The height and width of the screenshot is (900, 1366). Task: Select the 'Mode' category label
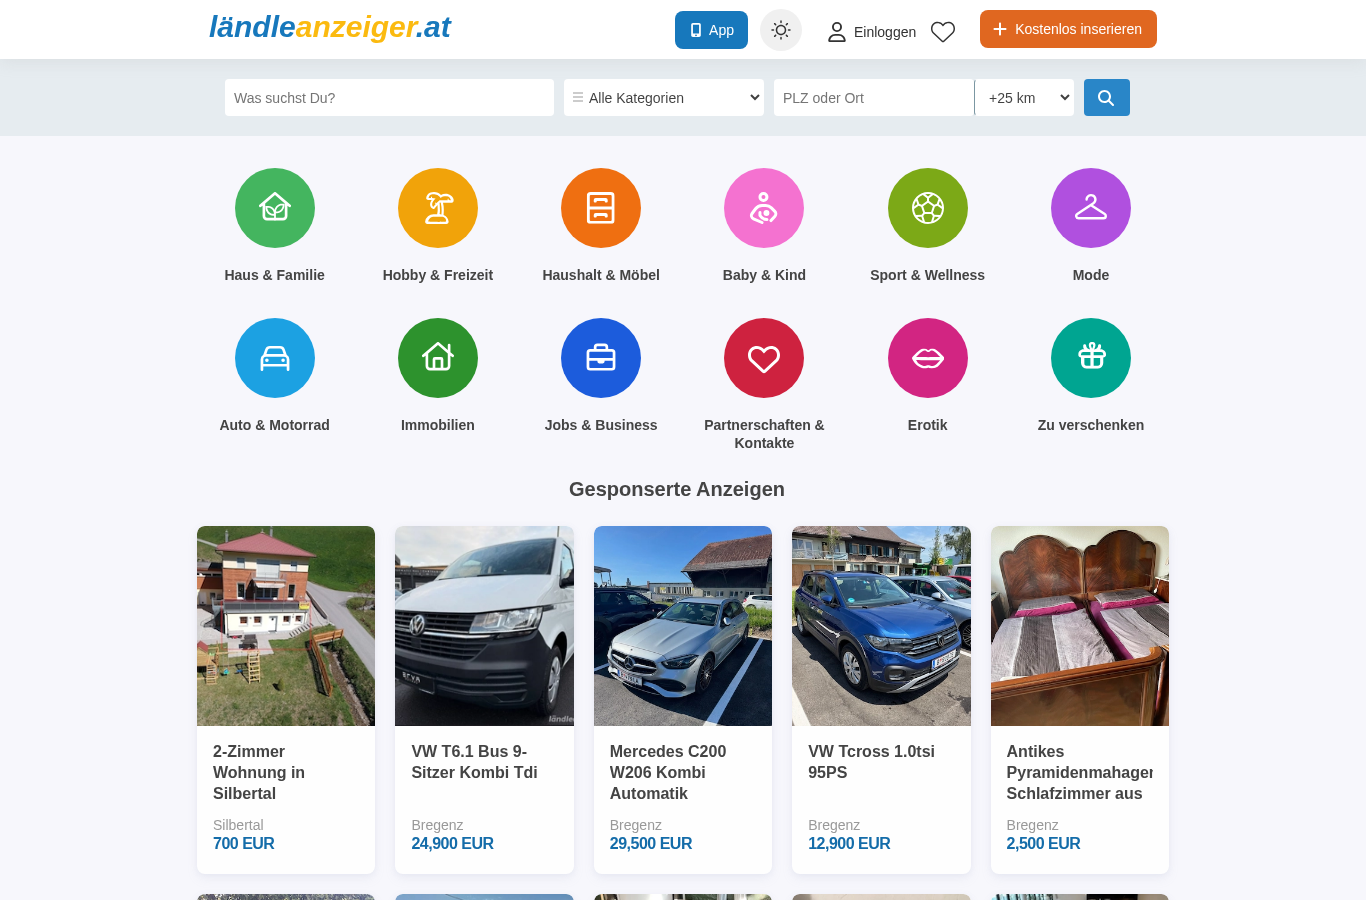point(1091,275)
